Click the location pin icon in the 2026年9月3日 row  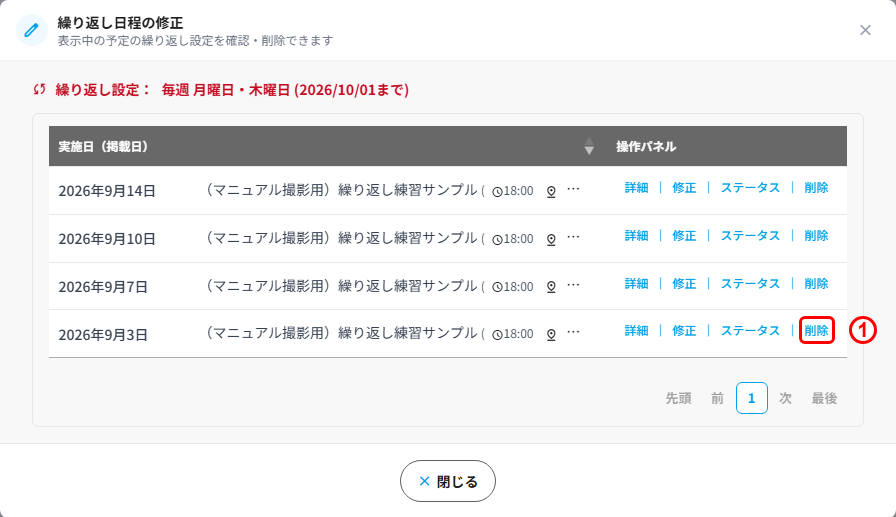pyautogui.click(x=551, y=334)
